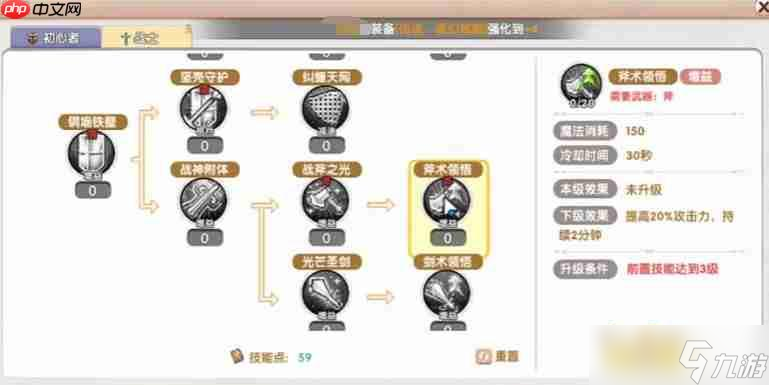
Task: Click 战斧之光 level counter showing 0
Action: [x=327, y=238]
